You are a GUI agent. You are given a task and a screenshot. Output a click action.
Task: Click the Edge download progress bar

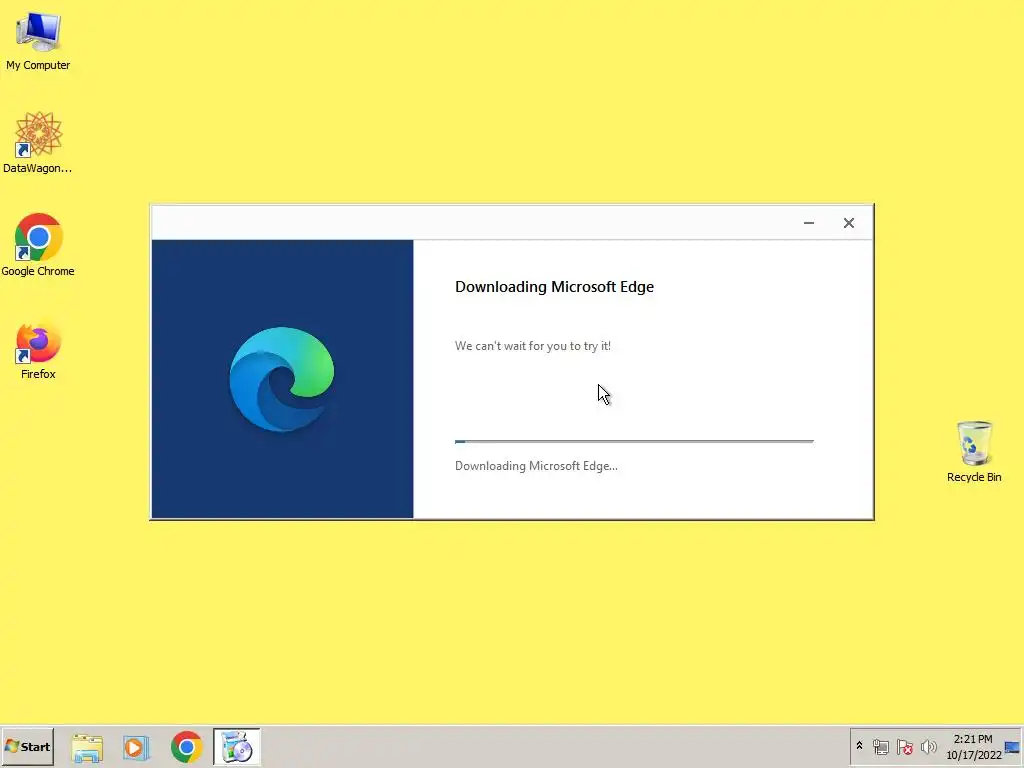tap(634, 441)
